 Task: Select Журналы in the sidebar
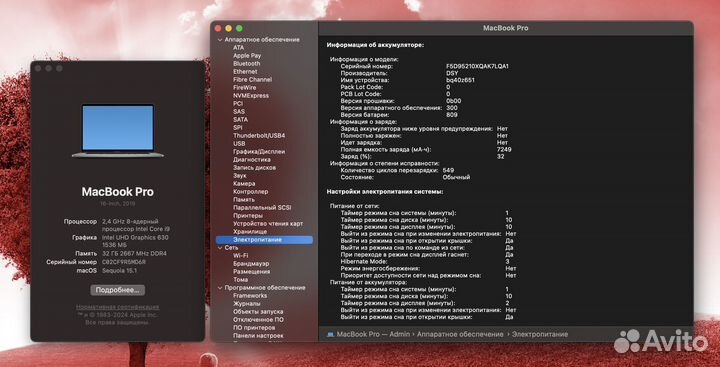247,304
